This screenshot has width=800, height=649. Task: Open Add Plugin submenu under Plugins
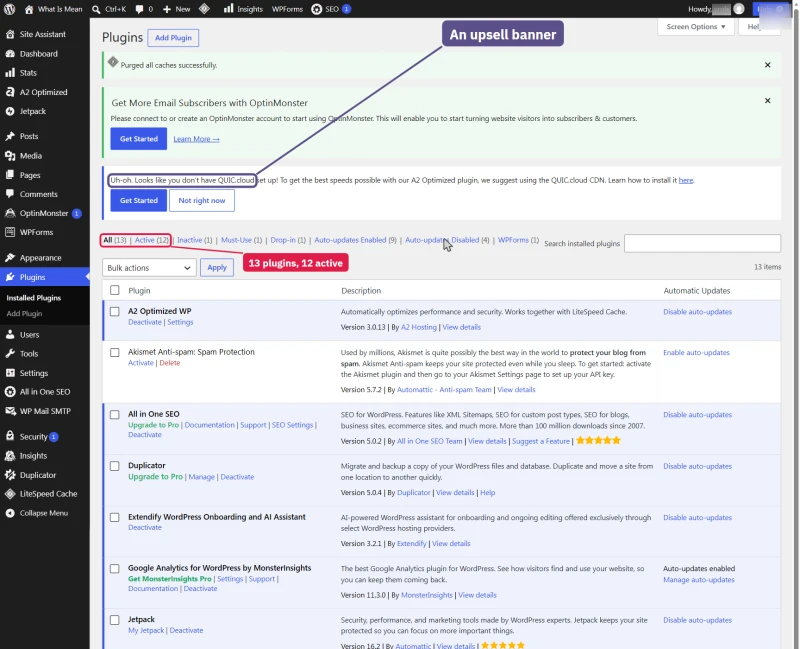coord(24,314)
